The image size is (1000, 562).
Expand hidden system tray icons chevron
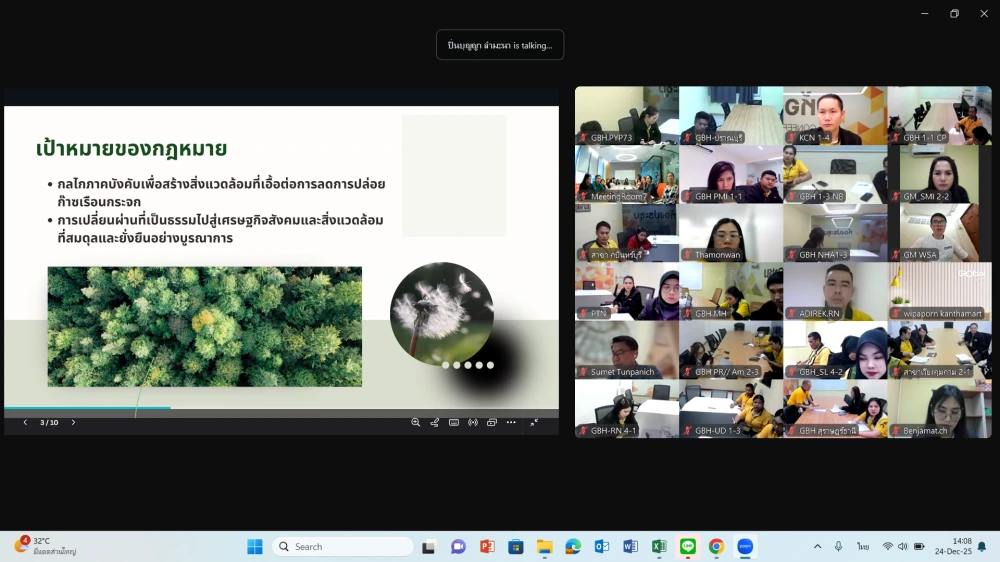coord(817,547)
